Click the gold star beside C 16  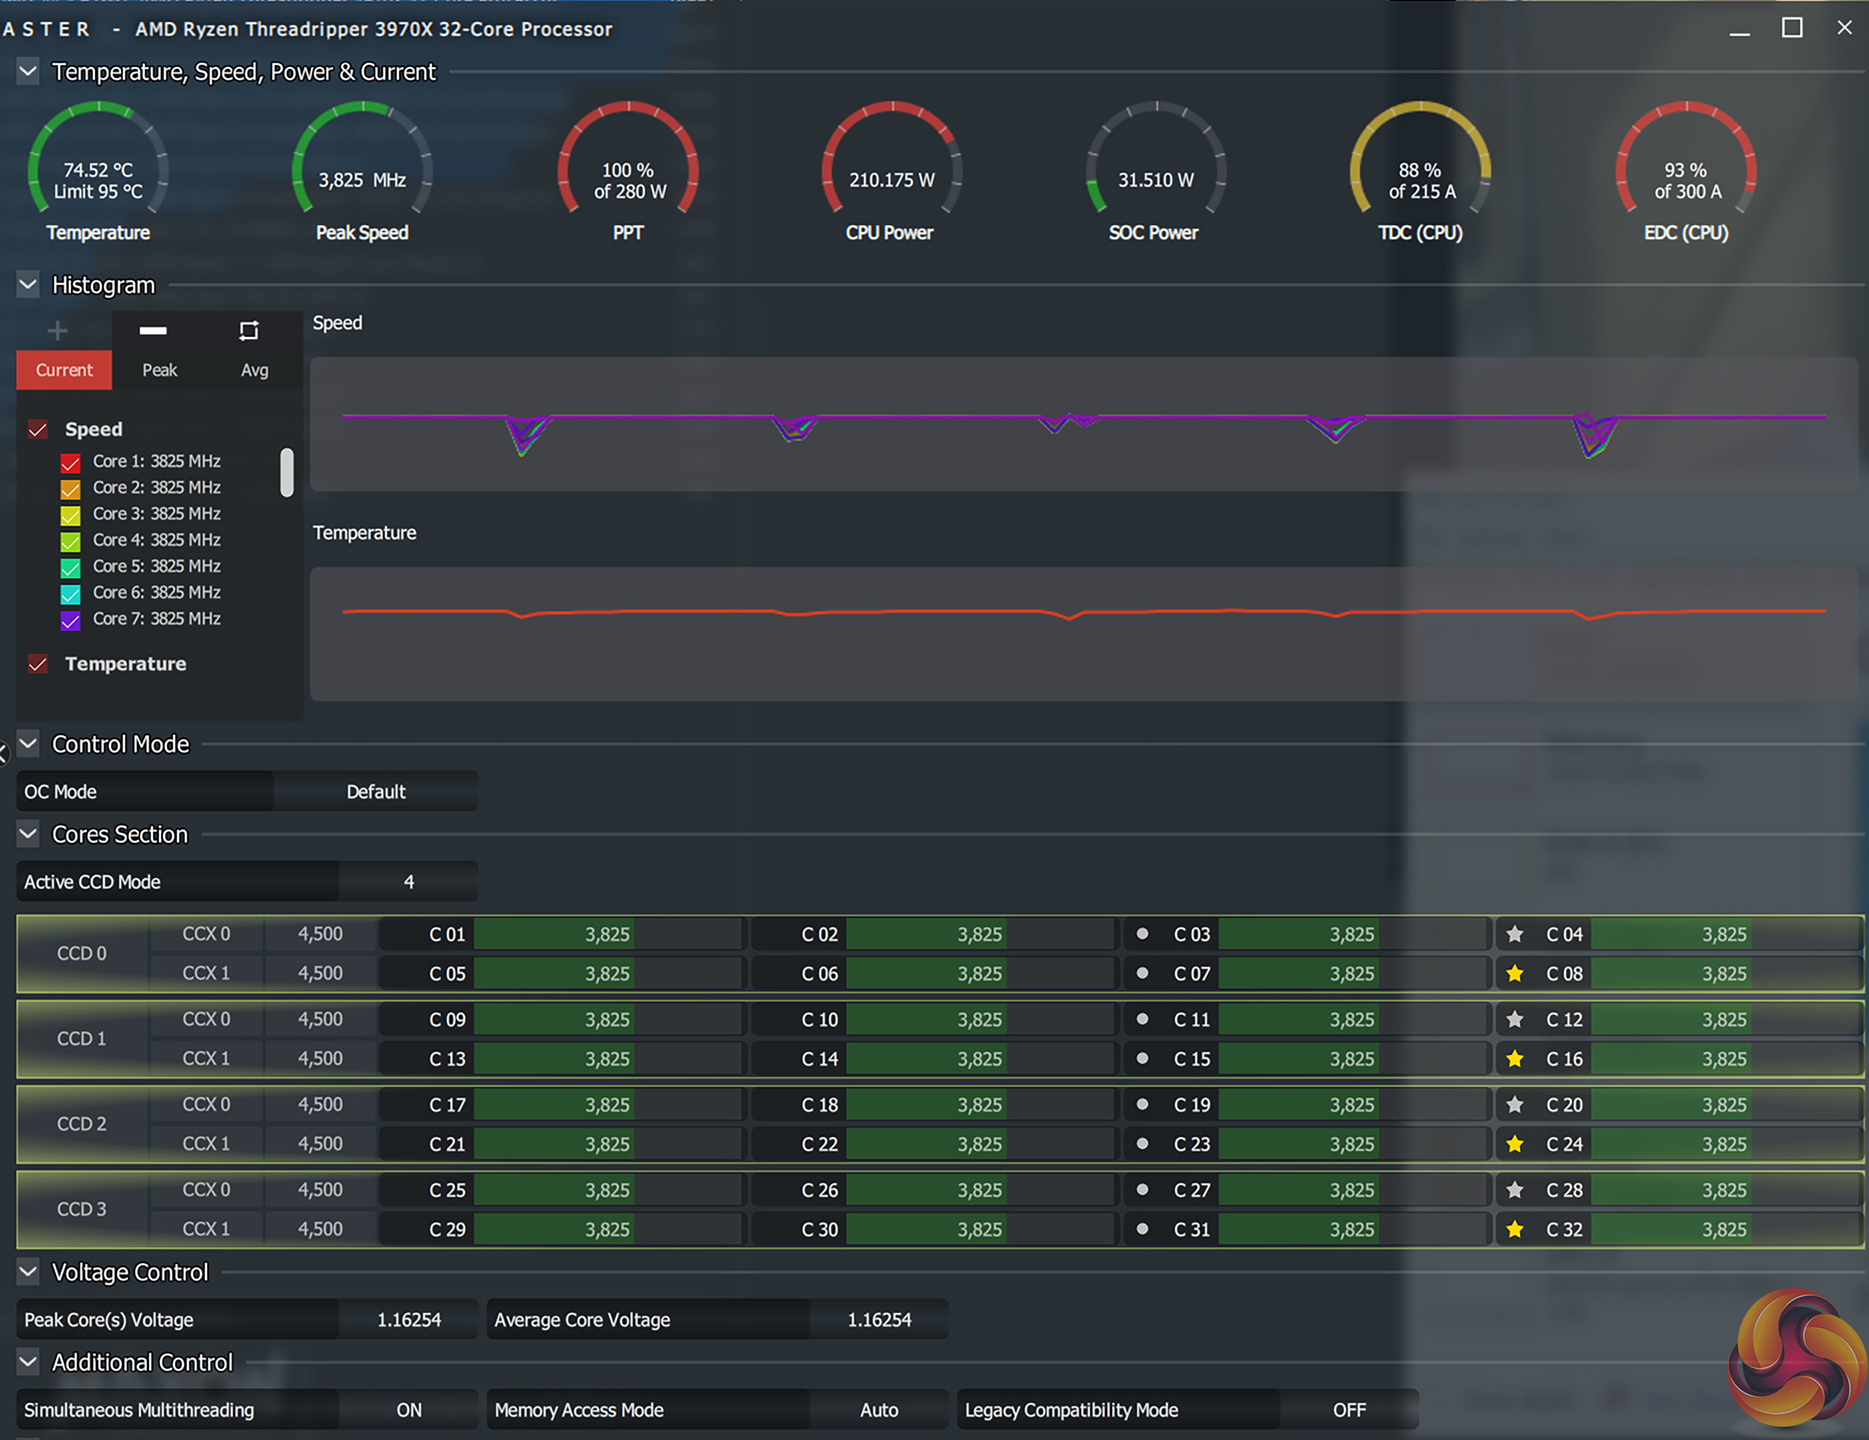pyautogui.click(x=1515, y=1058)
